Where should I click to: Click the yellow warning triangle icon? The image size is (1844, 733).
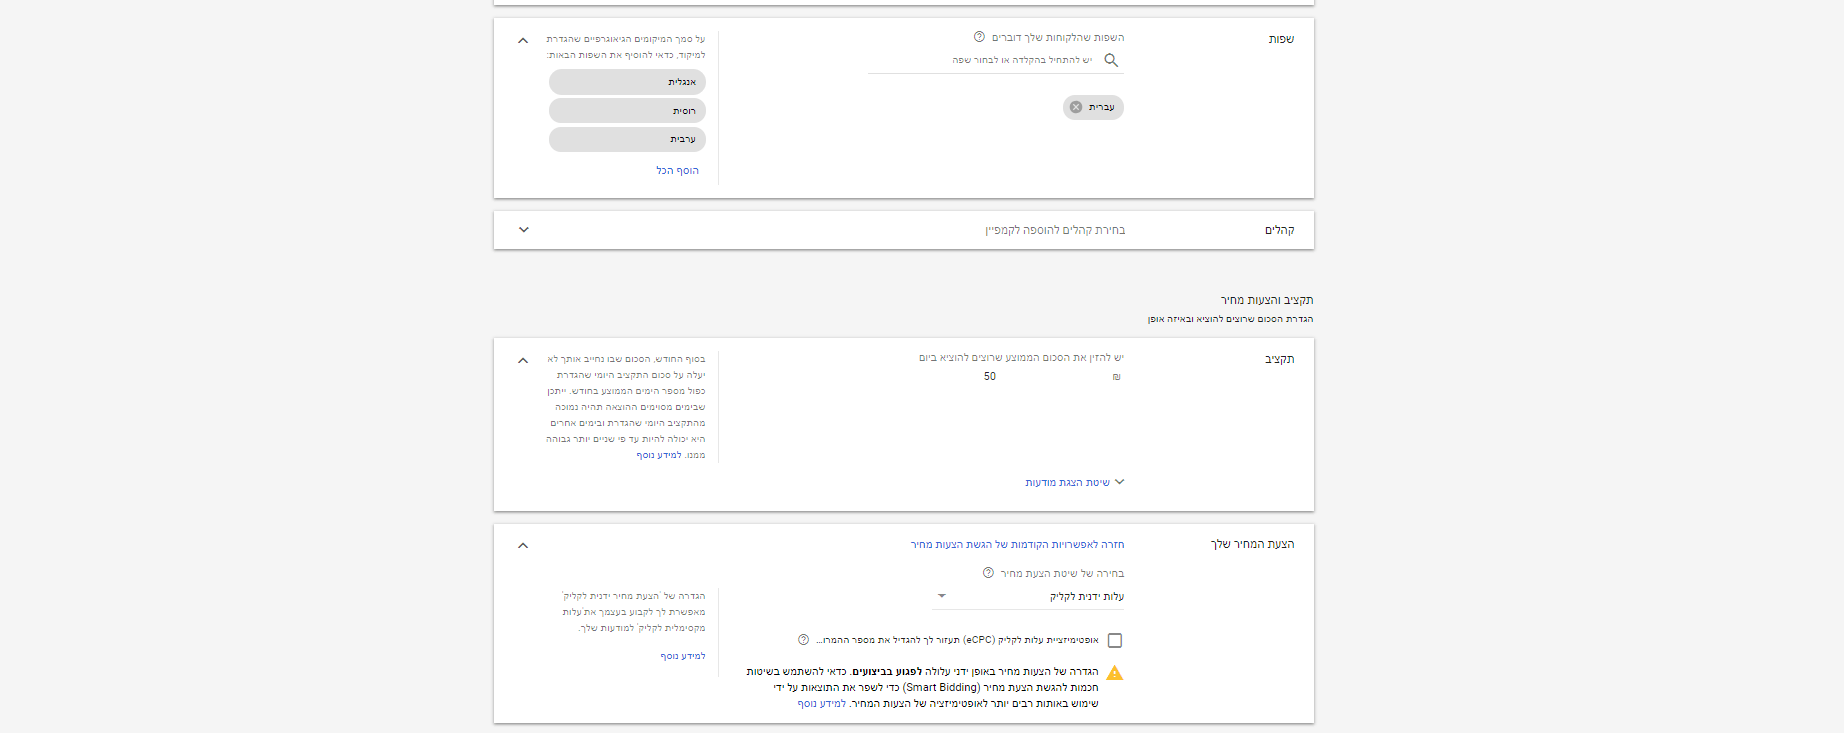pos(1115,673)
